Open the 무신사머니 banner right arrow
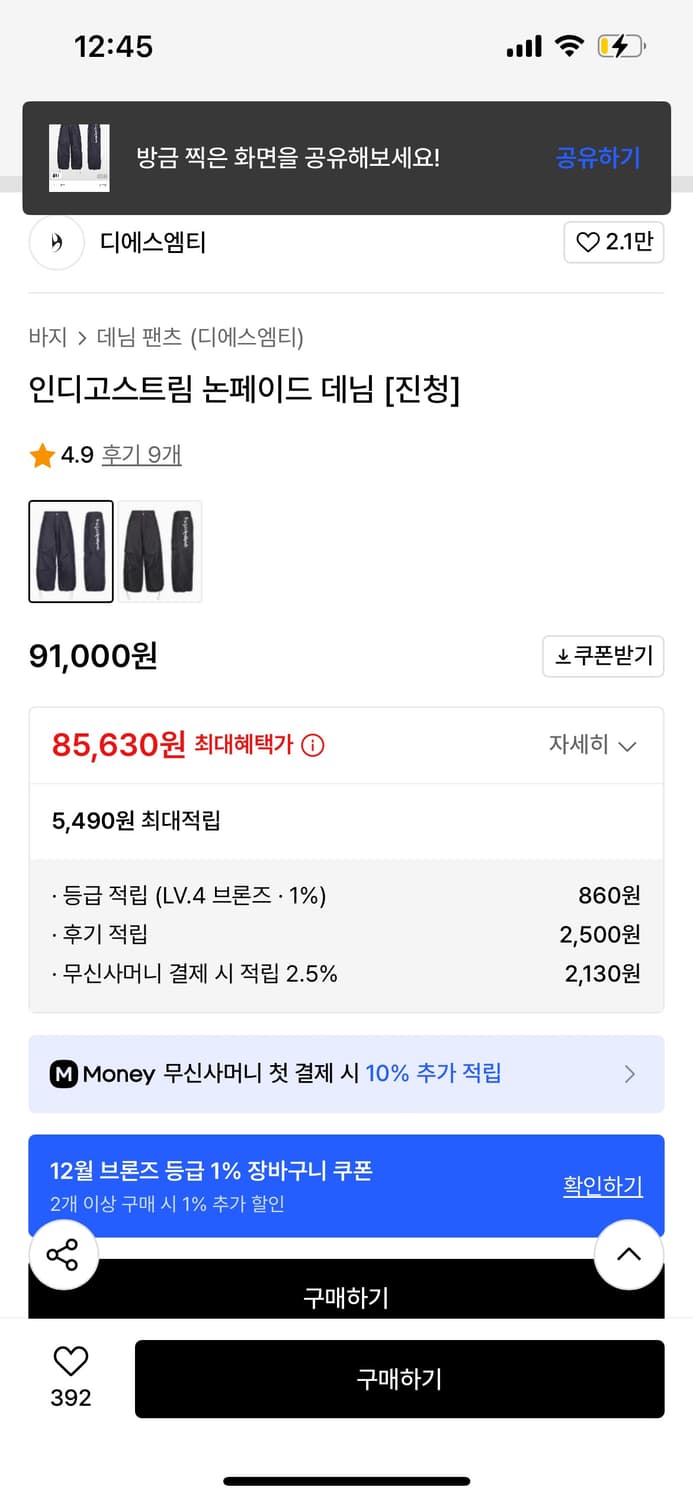This screenshot has height=1500, width=693. pyautogui.click(x=630, y=1074)
